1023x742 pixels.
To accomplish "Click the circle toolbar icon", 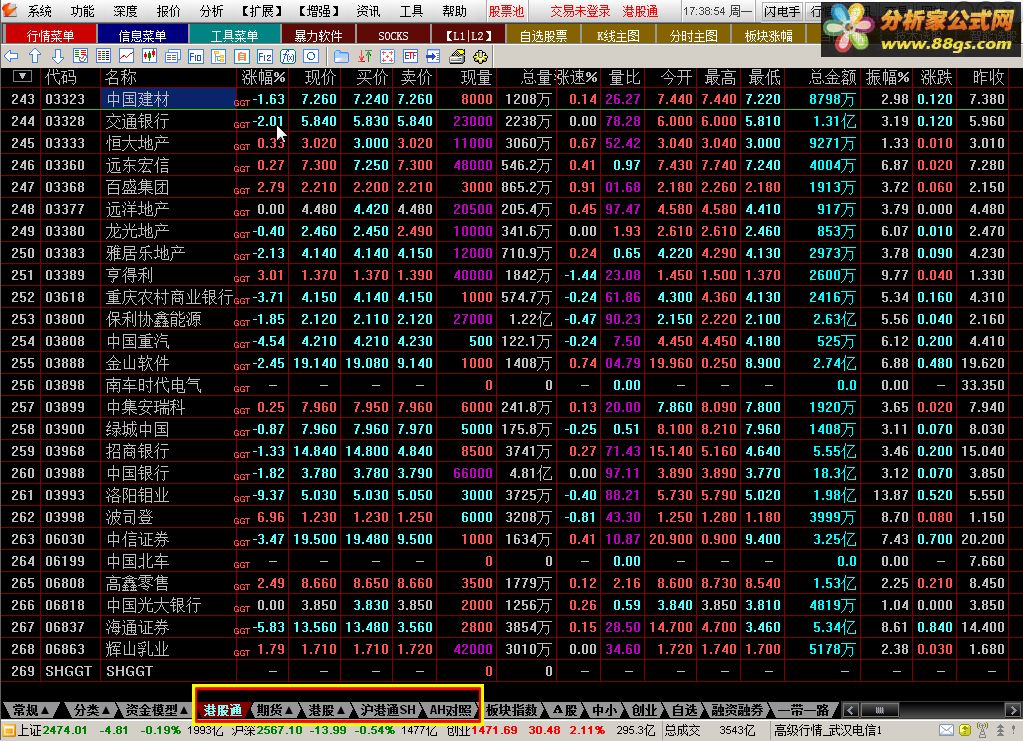I will pos(311,56).
